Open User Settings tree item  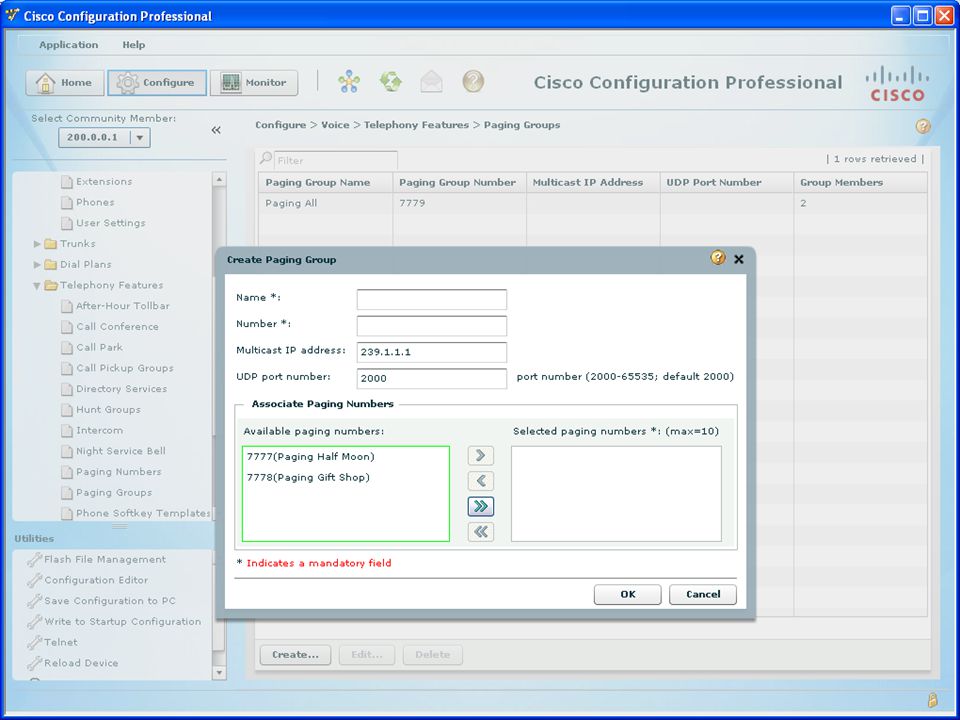[103, 223]
